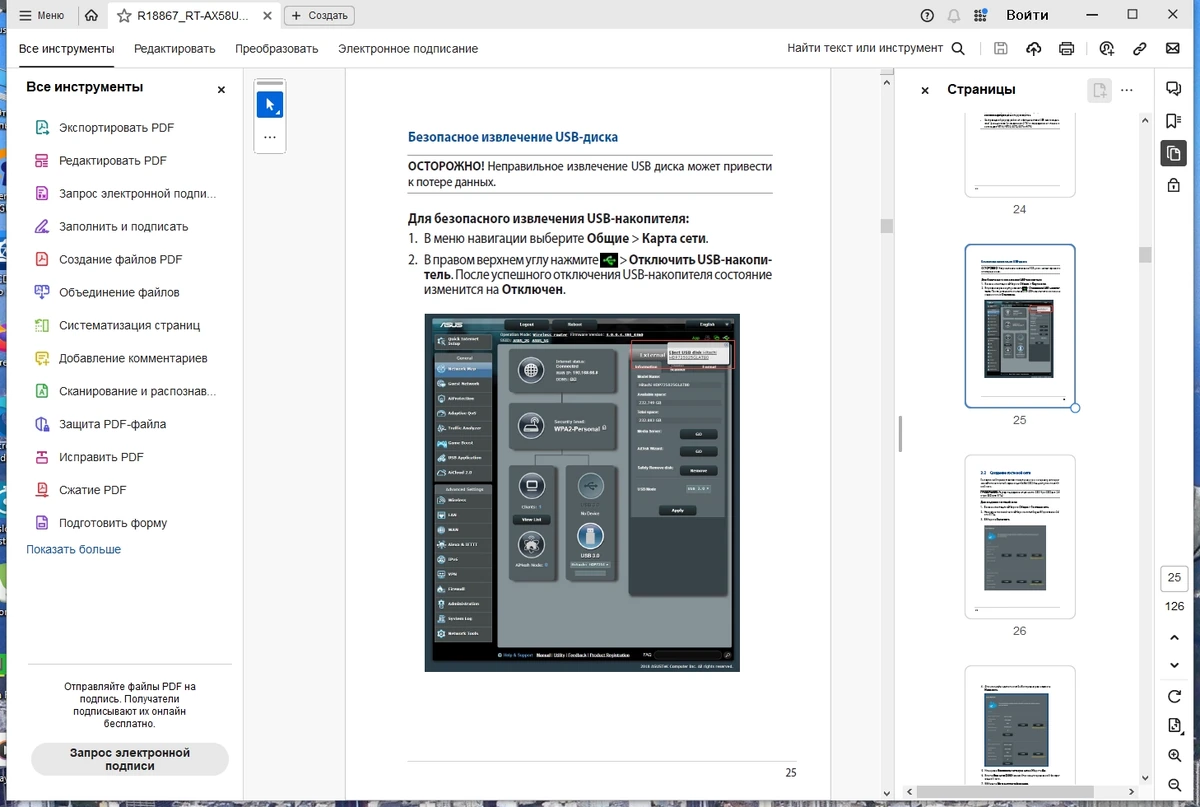This screenshot has width=1200, height=807.
Task: Open Защита PDF-файла tool
Action: (112, 425)
